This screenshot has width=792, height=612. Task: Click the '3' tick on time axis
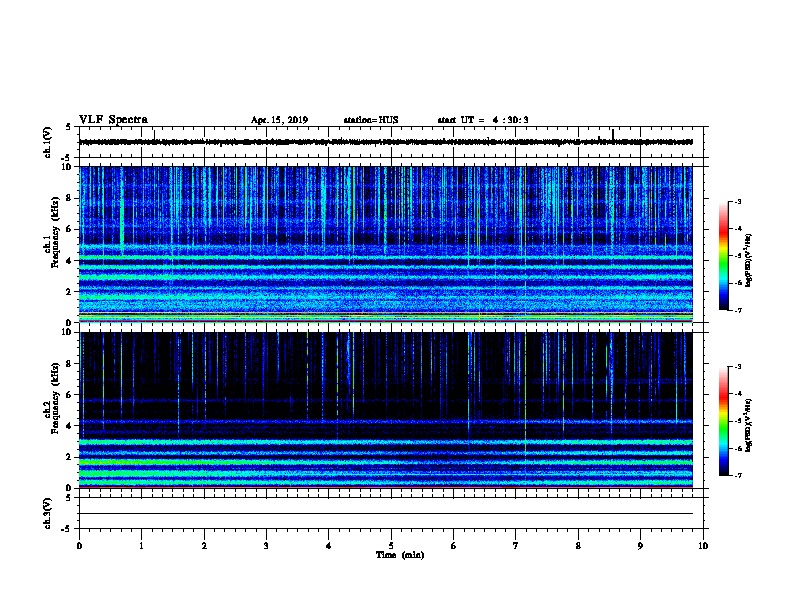pos(266,546)
